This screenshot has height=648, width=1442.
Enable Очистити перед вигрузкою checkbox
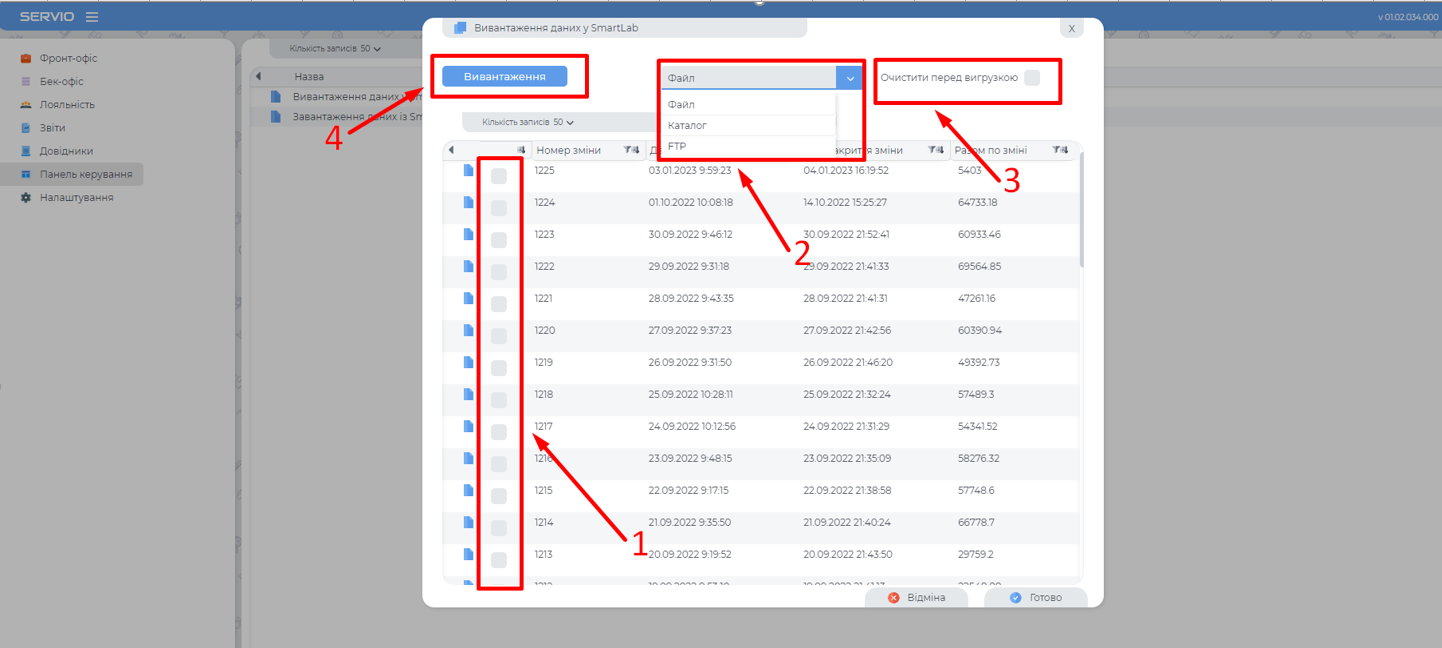(1032, 78)
